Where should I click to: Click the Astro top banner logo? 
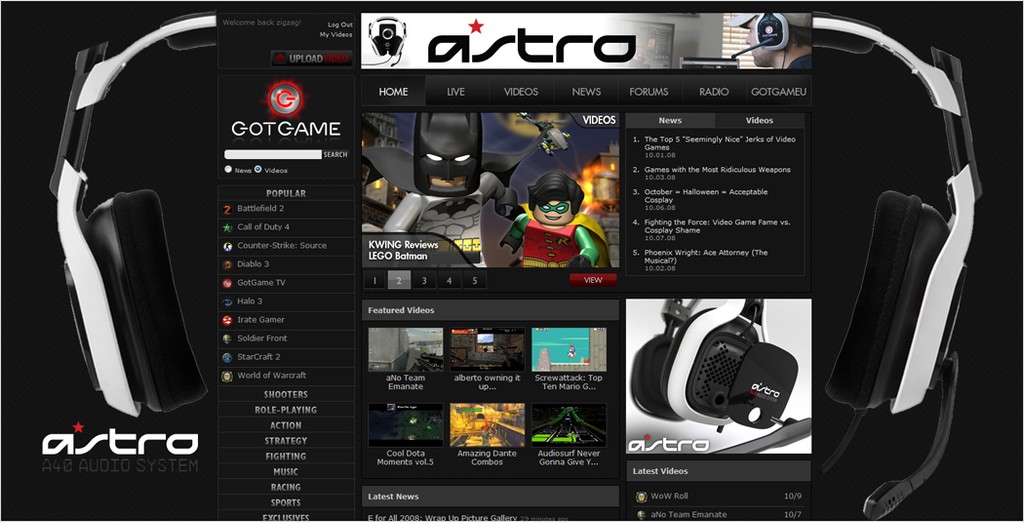(x=531, y=43)
